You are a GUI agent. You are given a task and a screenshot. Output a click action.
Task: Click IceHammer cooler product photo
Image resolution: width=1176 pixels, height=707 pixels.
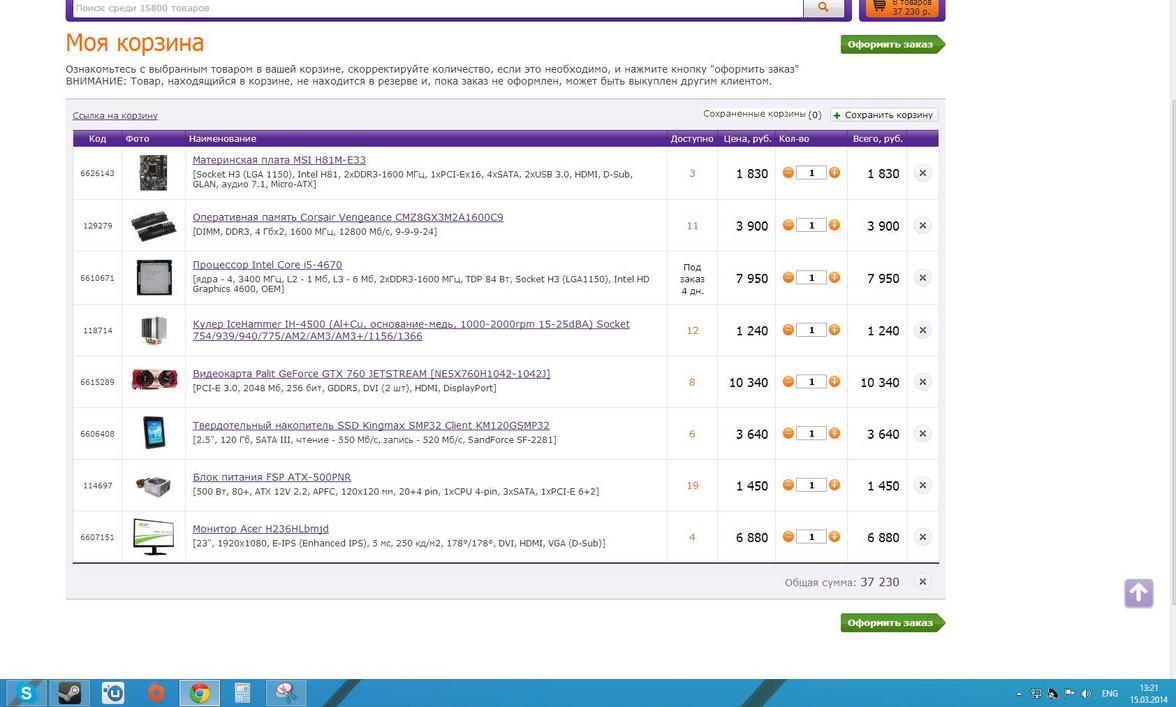point(154,330)
